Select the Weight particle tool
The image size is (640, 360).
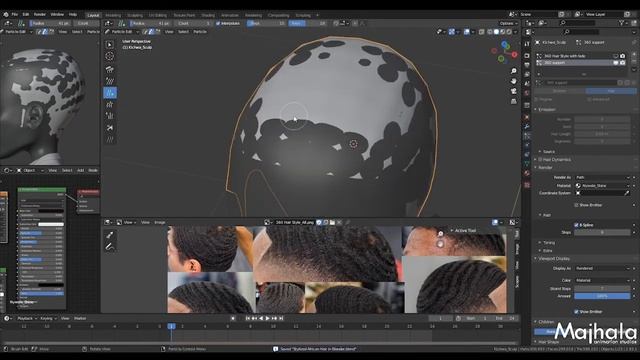[x=110, y=140]
